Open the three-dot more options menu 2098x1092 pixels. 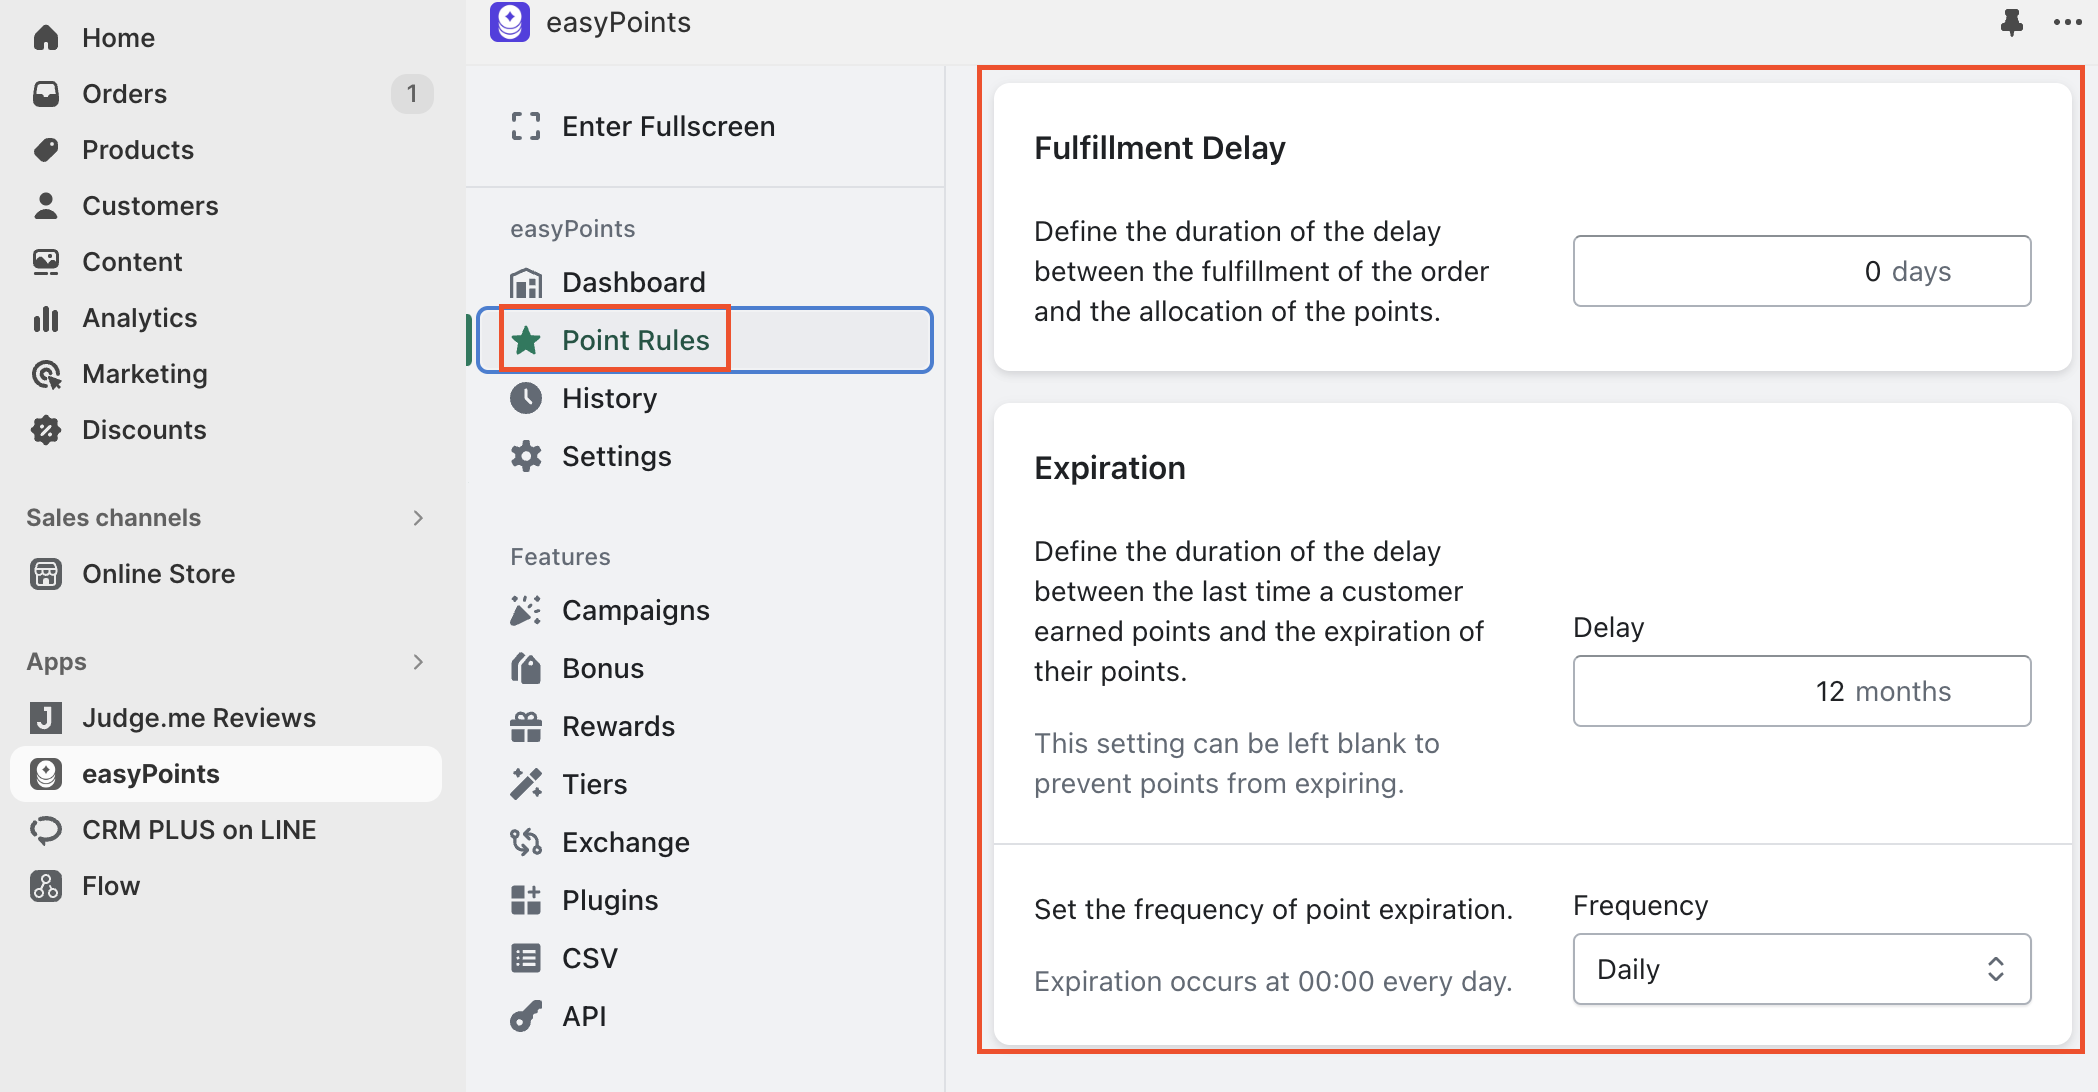coord(2067,22)
